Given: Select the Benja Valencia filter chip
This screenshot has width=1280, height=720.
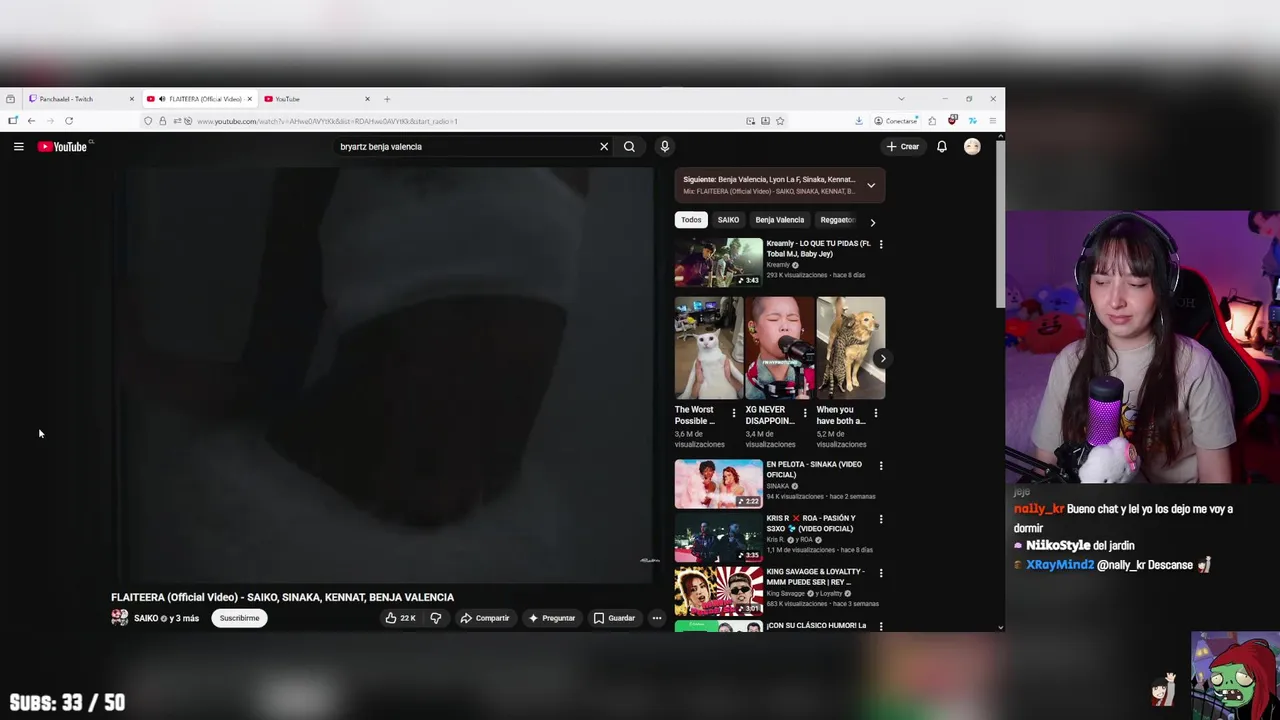Looking at the screenshot, I should click(x=780, y=220).
